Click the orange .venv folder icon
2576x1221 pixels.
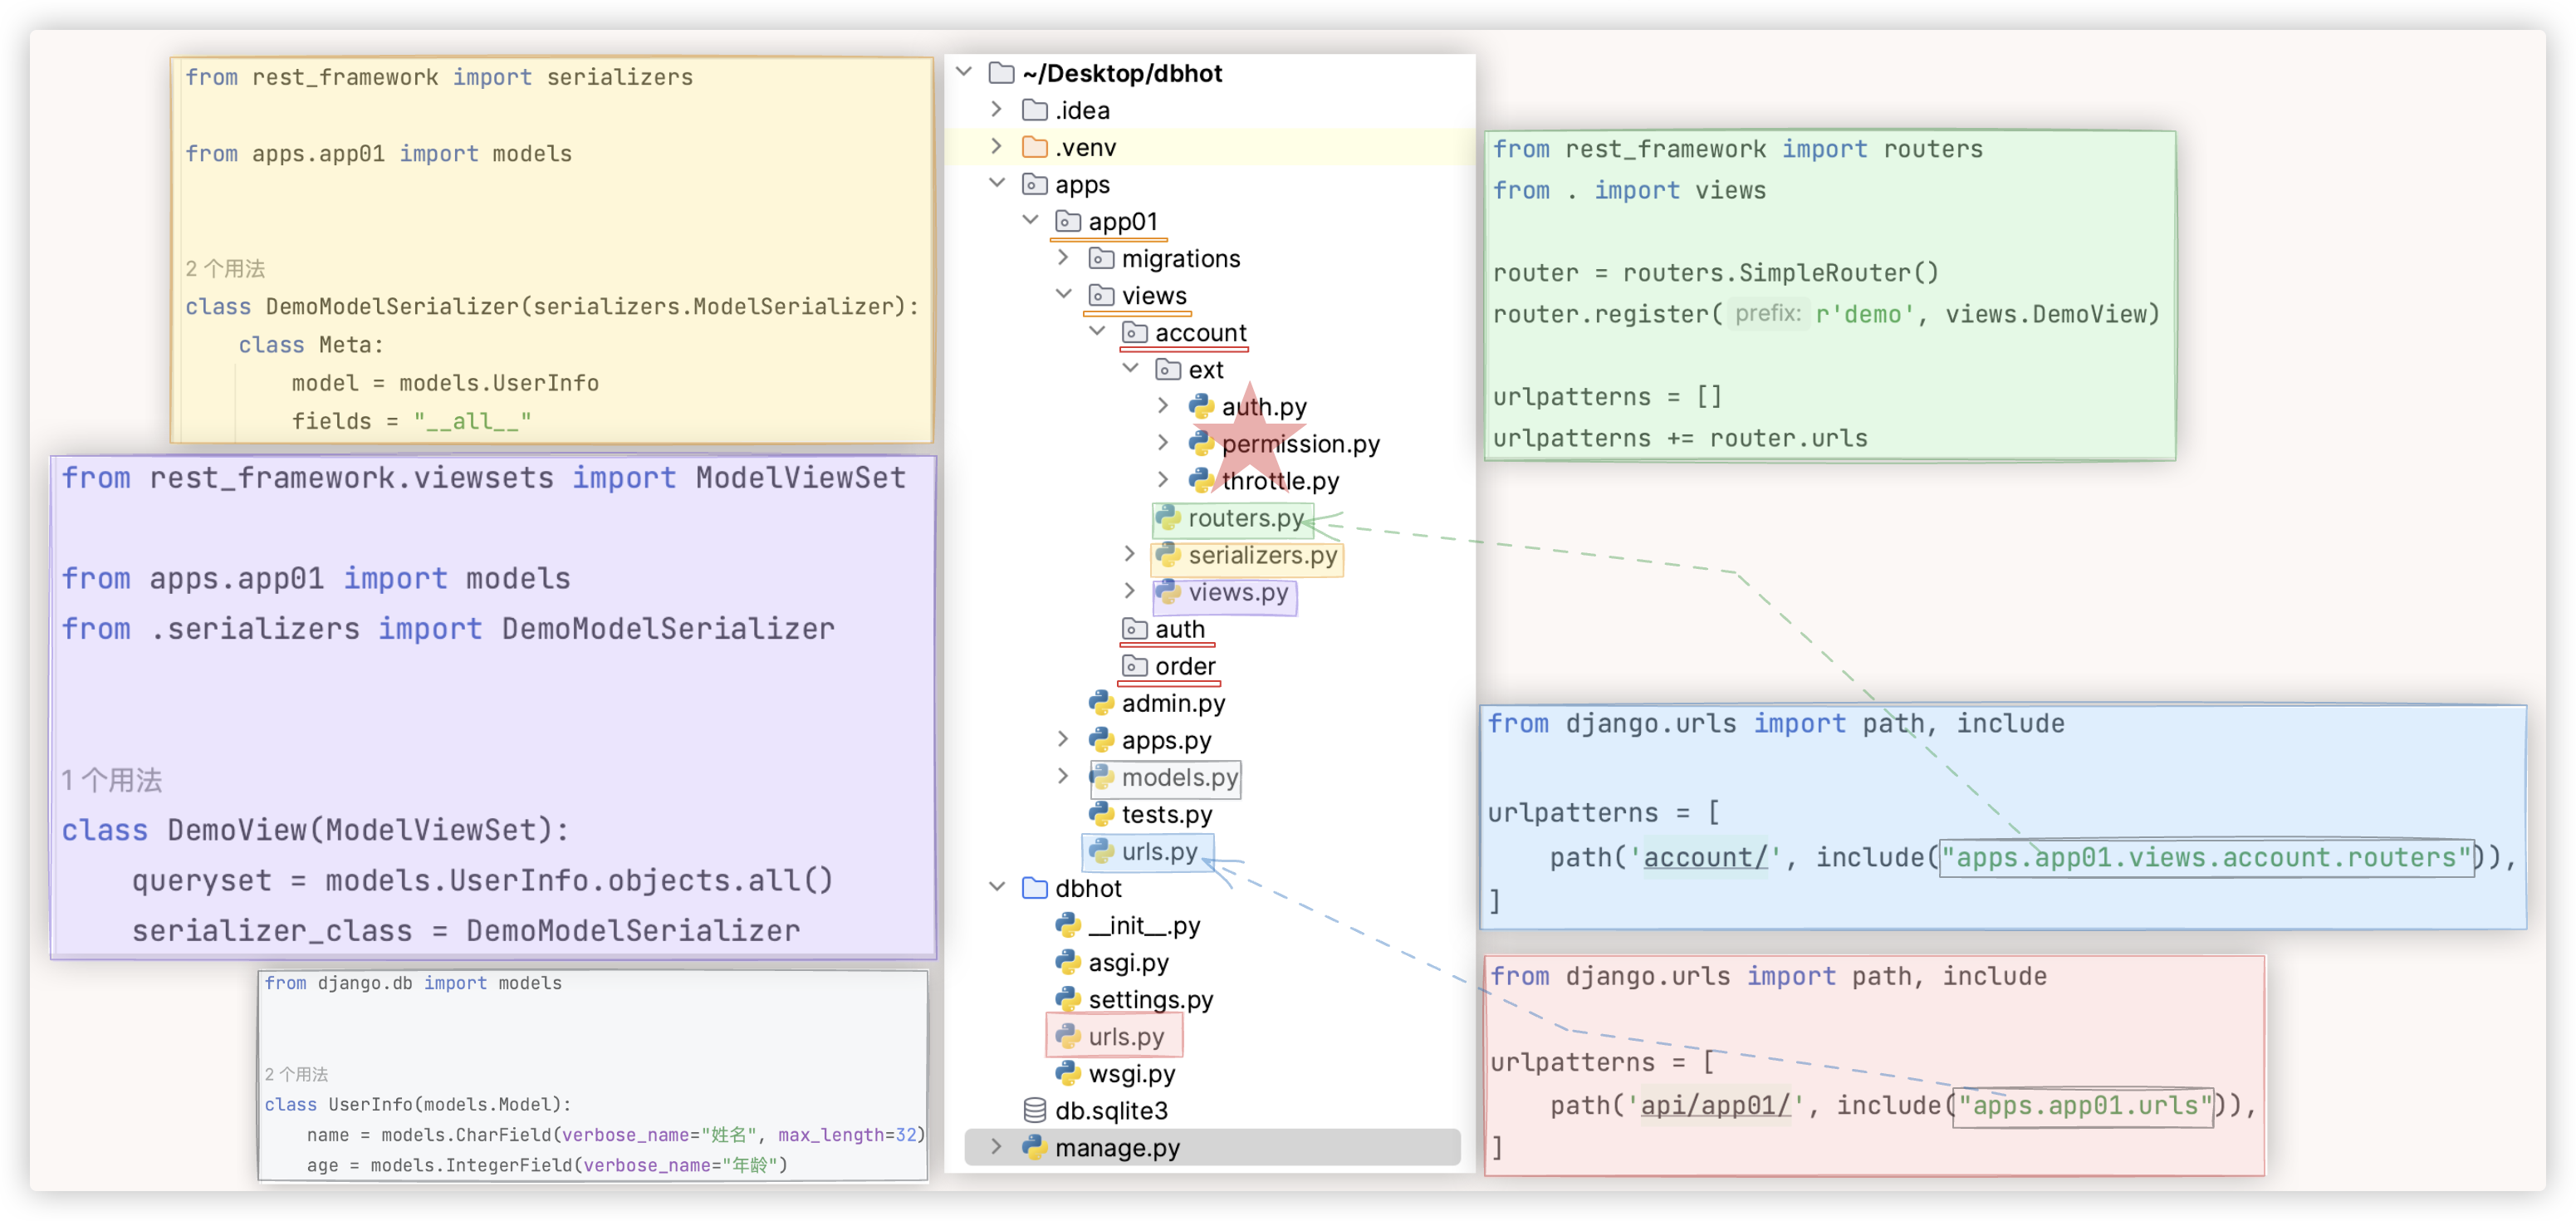point(1034,147)
